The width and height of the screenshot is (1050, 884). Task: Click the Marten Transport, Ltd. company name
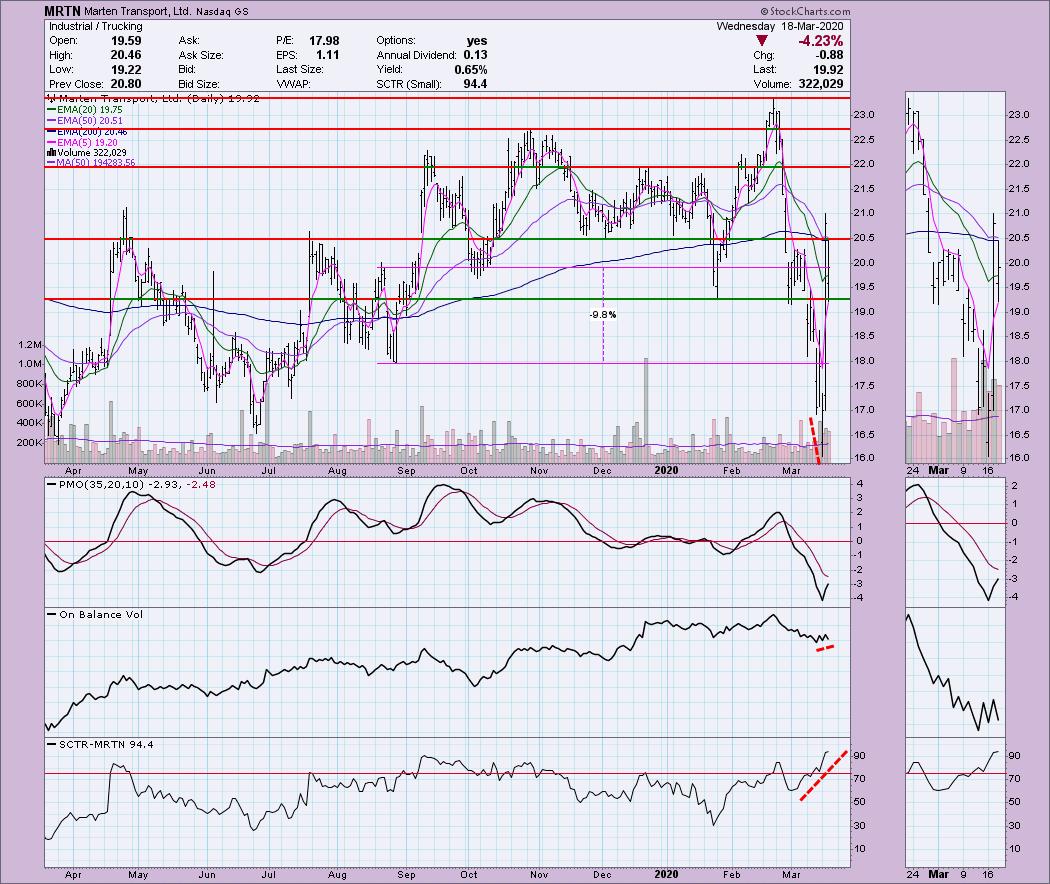pyautogui.click(x=139, y=11)
